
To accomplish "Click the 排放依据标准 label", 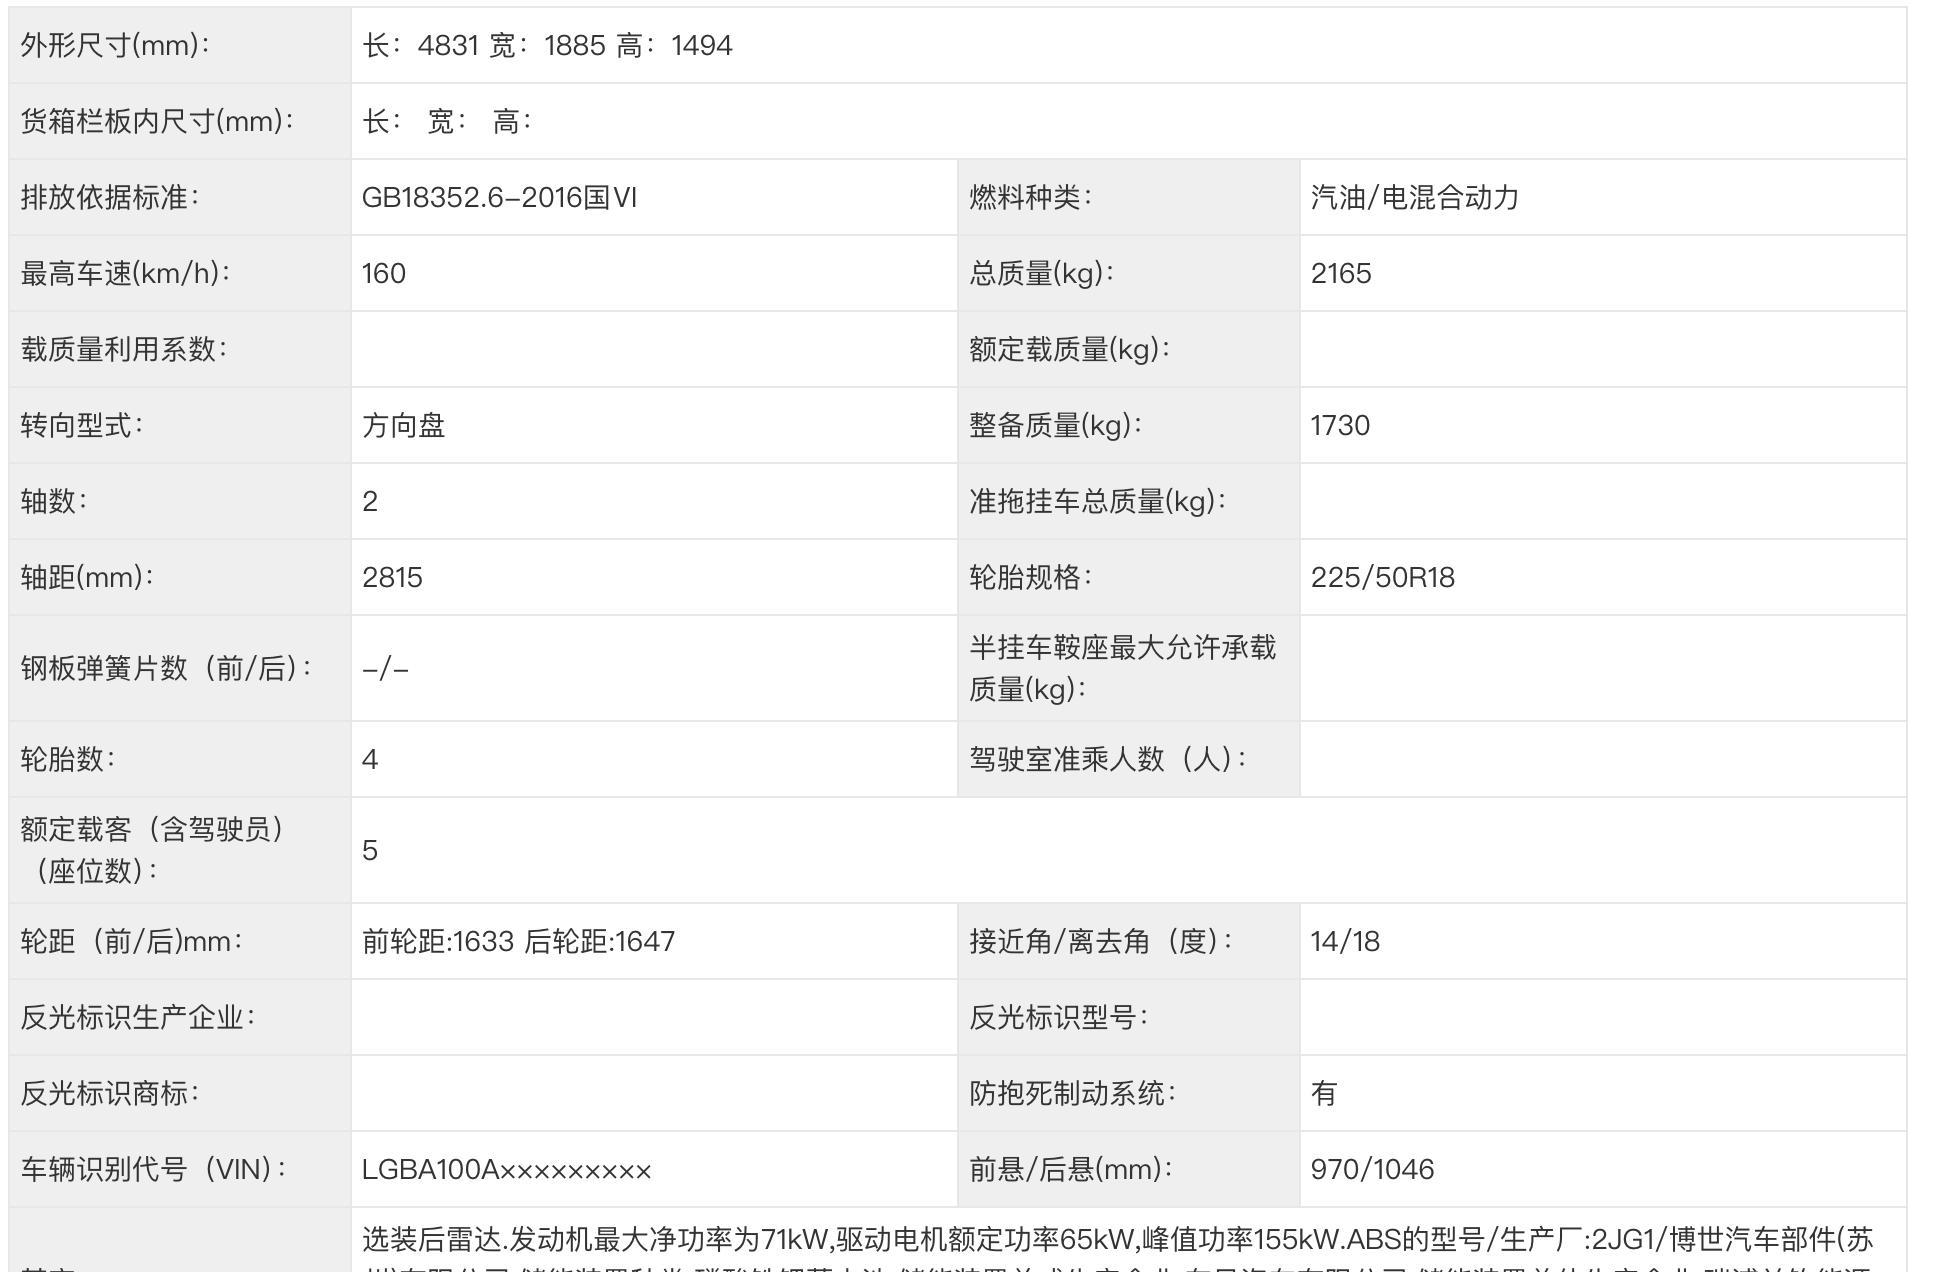I will click(110, 198).
